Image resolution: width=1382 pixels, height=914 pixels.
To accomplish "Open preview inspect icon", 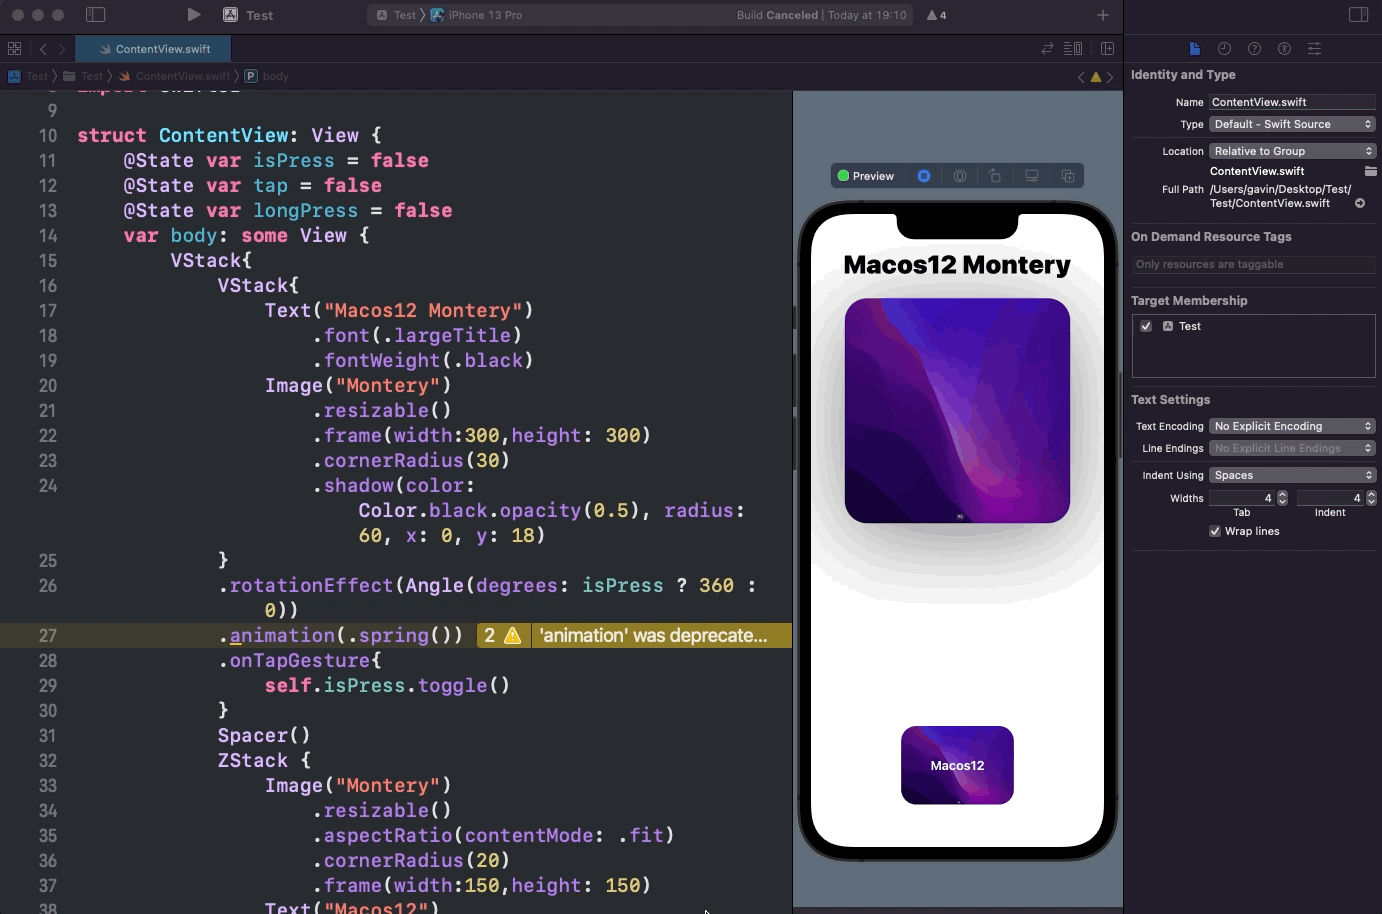I will point(960,176).
